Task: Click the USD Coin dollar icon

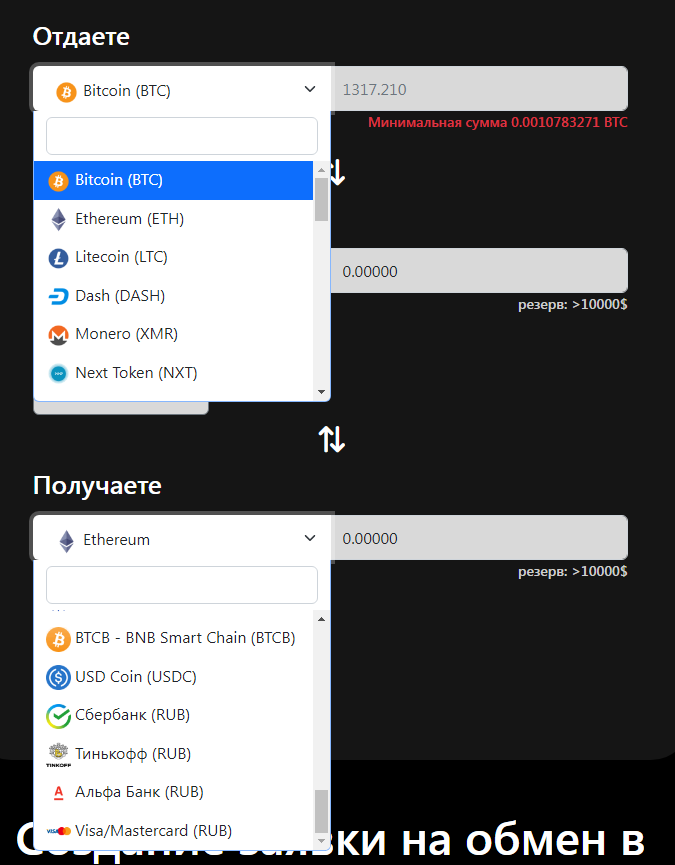Action: point(58,677)
